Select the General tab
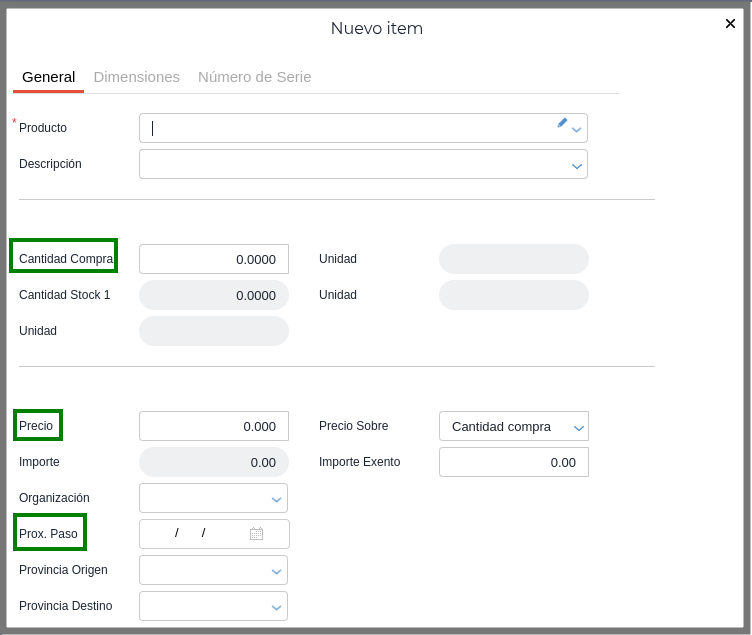The height and width of the screenshot is (635, 752). point(49,77)
